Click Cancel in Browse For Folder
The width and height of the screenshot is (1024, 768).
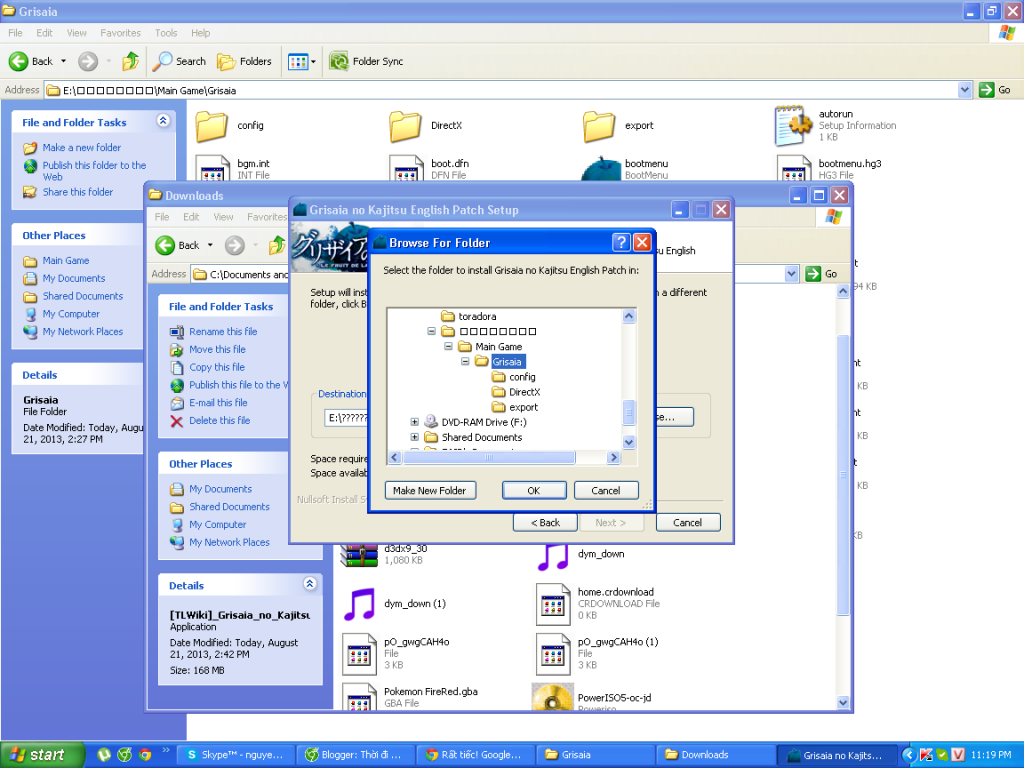(606, 490)
